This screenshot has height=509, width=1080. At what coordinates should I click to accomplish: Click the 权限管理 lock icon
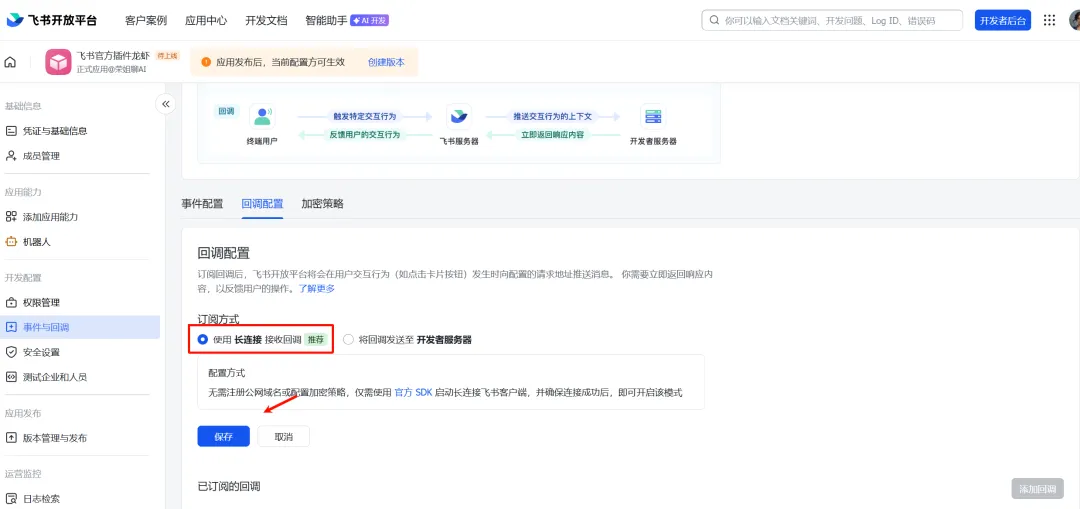pyautogui.click(x=11, y=302)
